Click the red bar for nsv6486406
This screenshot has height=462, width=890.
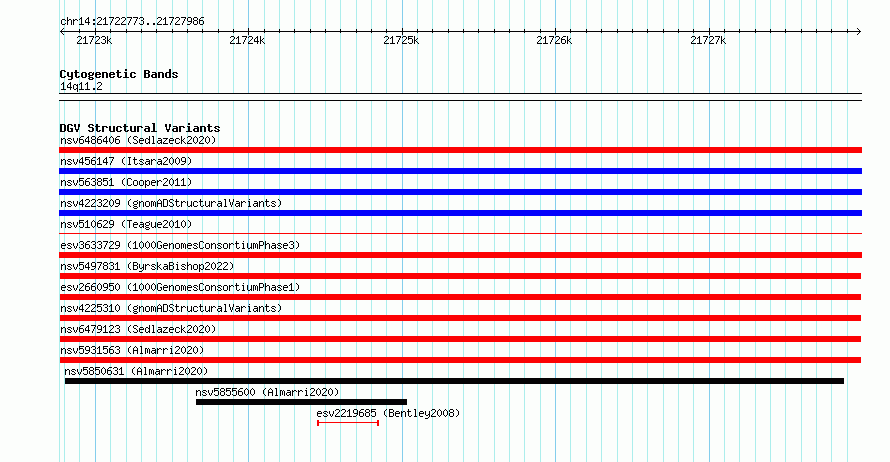[x=460, y=150]
